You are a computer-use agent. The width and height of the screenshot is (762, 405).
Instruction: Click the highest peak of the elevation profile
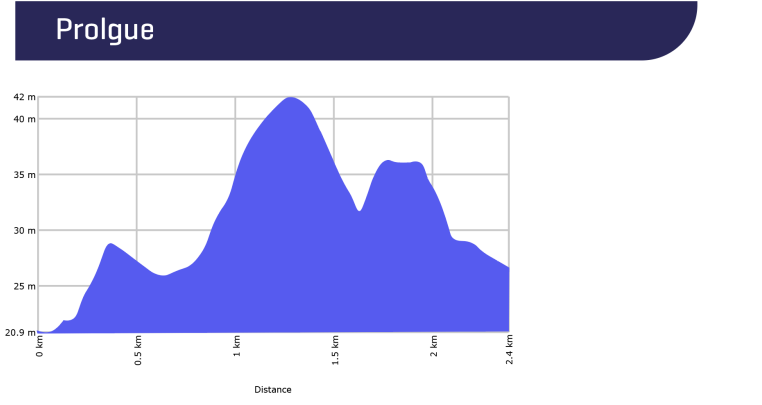click(x=290, y=98)
